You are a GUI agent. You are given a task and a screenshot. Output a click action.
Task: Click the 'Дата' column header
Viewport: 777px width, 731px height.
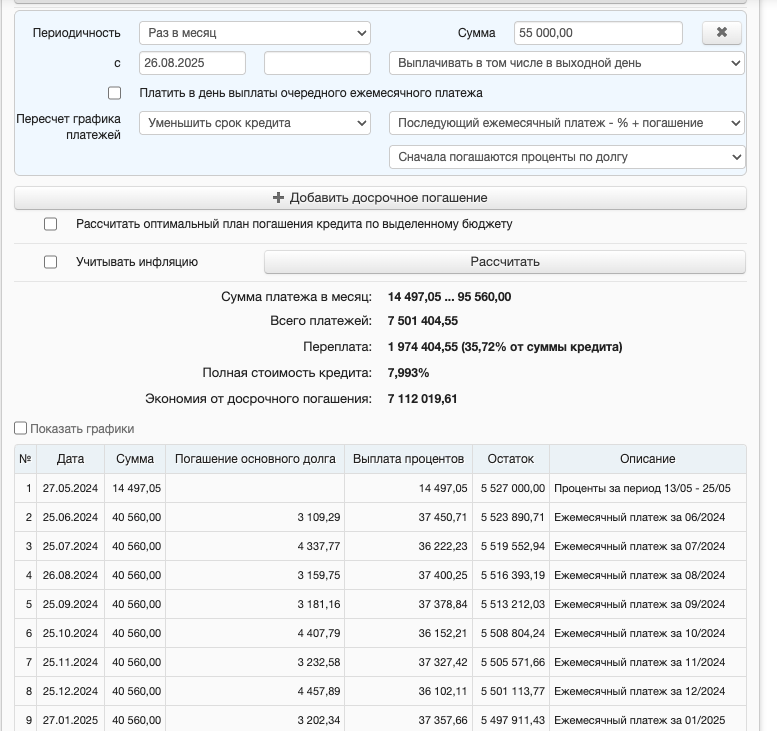coord(70,459)
